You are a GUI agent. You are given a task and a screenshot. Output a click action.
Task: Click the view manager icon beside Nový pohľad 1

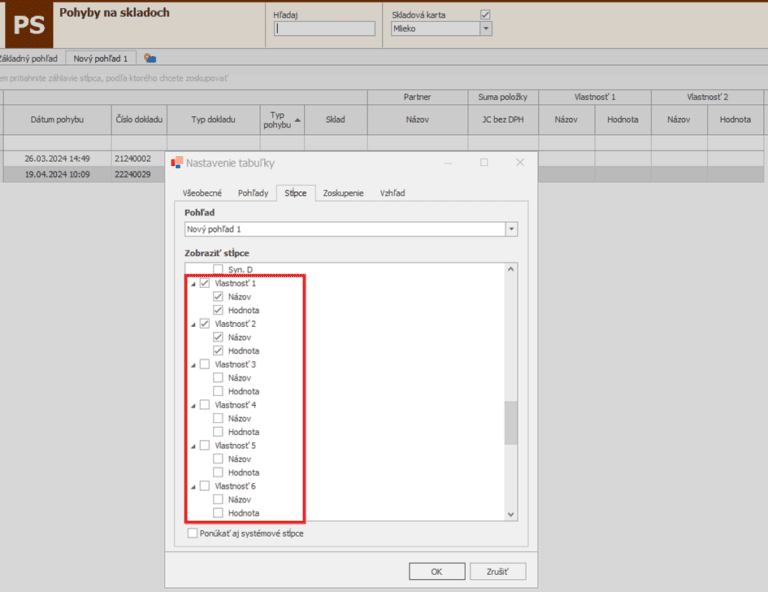coord(150,59)
